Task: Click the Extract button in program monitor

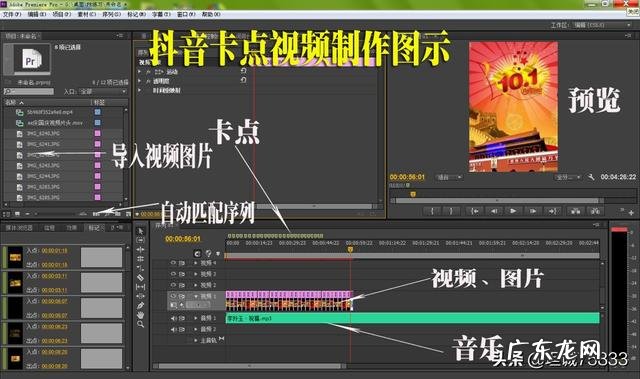Action: [596, 211]
